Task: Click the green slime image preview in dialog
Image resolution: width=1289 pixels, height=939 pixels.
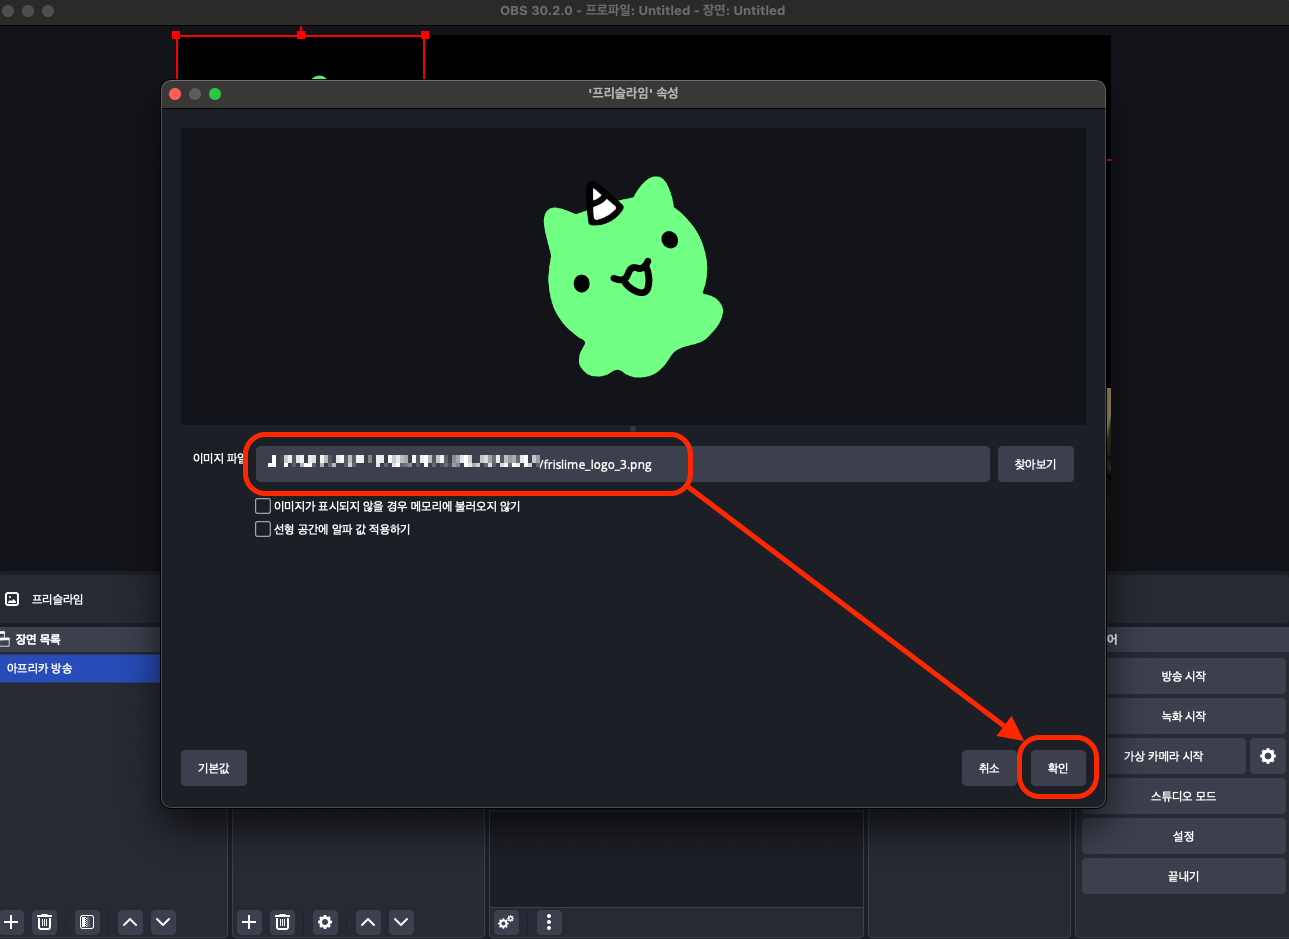Action: coord(633,277)
